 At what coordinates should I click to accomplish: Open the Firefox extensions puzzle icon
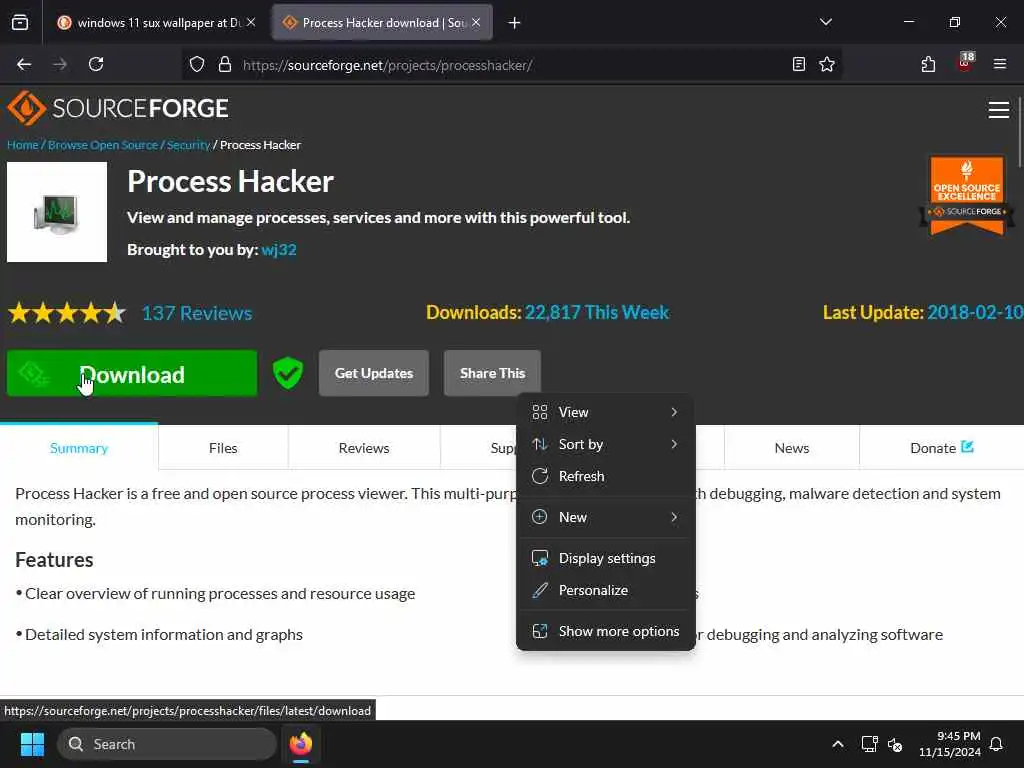(x=928, y=64)
